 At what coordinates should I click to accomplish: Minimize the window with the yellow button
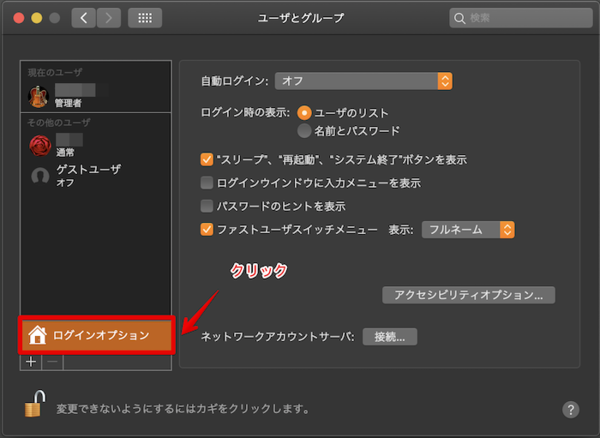point(37,18)
